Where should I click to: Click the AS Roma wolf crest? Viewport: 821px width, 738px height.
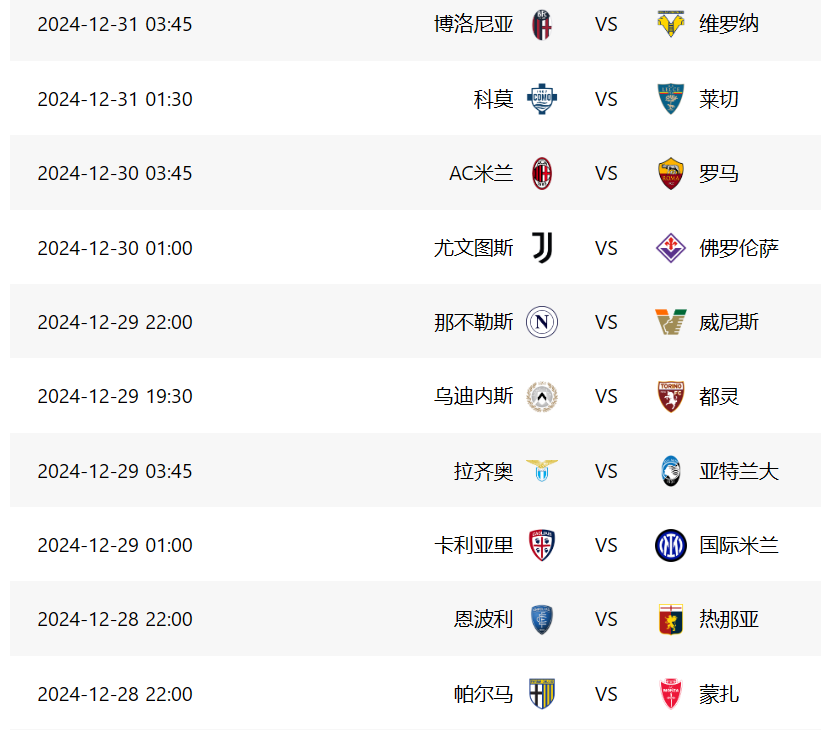coord(671,173)
